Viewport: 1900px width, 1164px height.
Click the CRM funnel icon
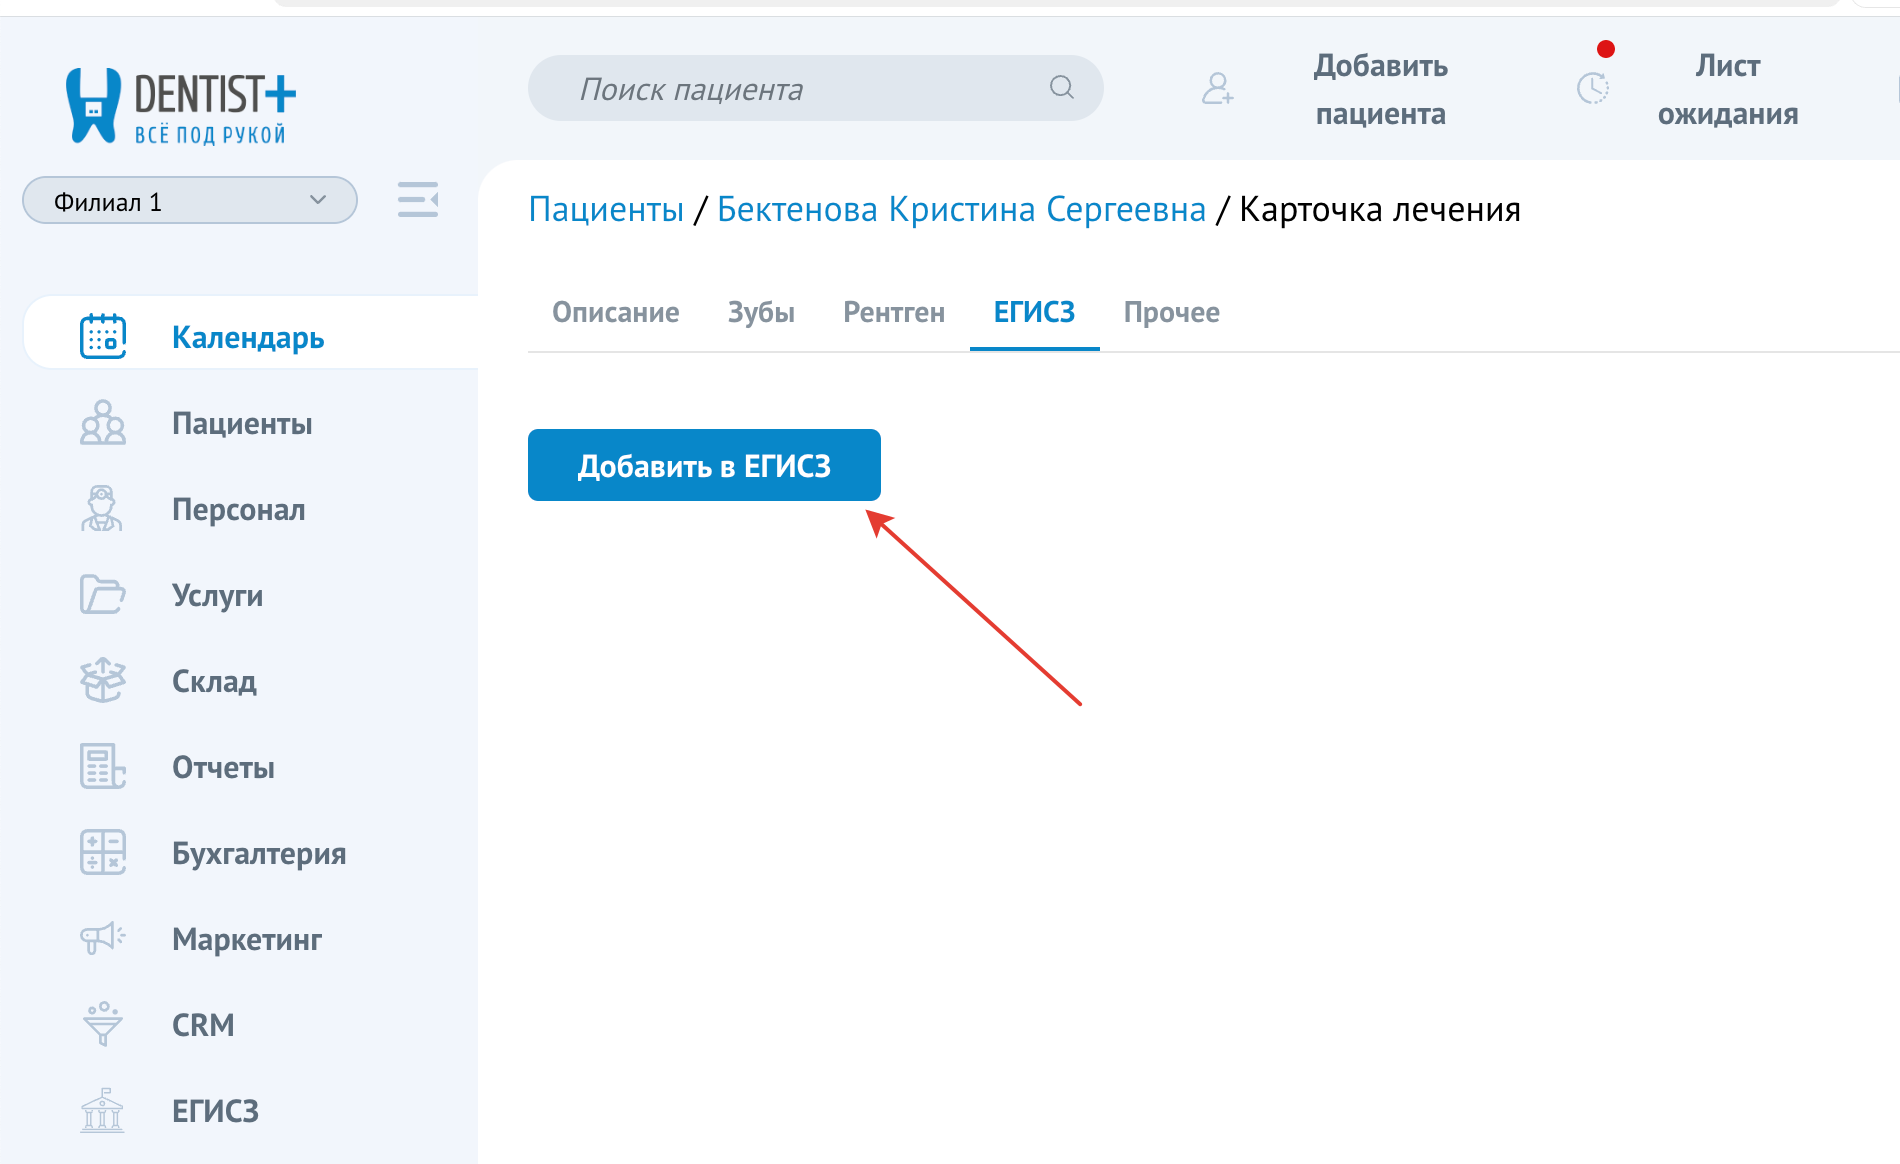tap(103, 1025)
